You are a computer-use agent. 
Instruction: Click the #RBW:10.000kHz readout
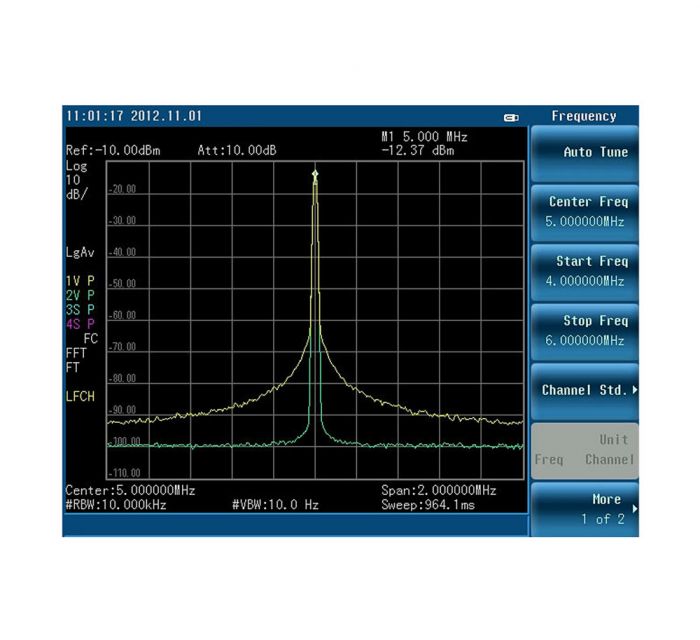[x=115, y=505]
